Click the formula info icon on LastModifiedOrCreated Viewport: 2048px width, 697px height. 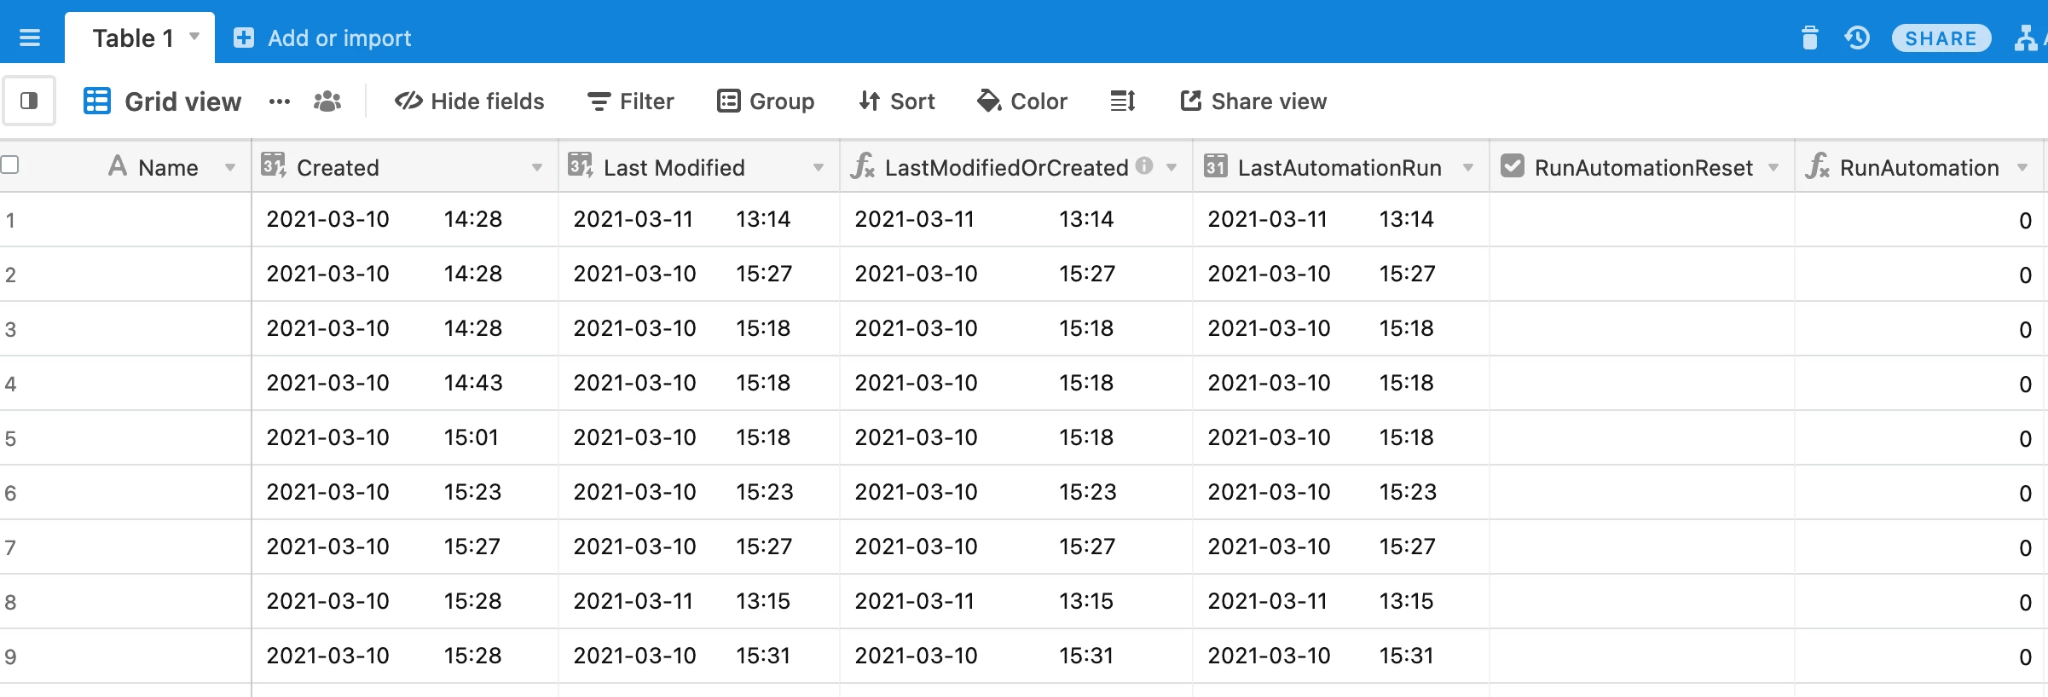point(1146,166)
